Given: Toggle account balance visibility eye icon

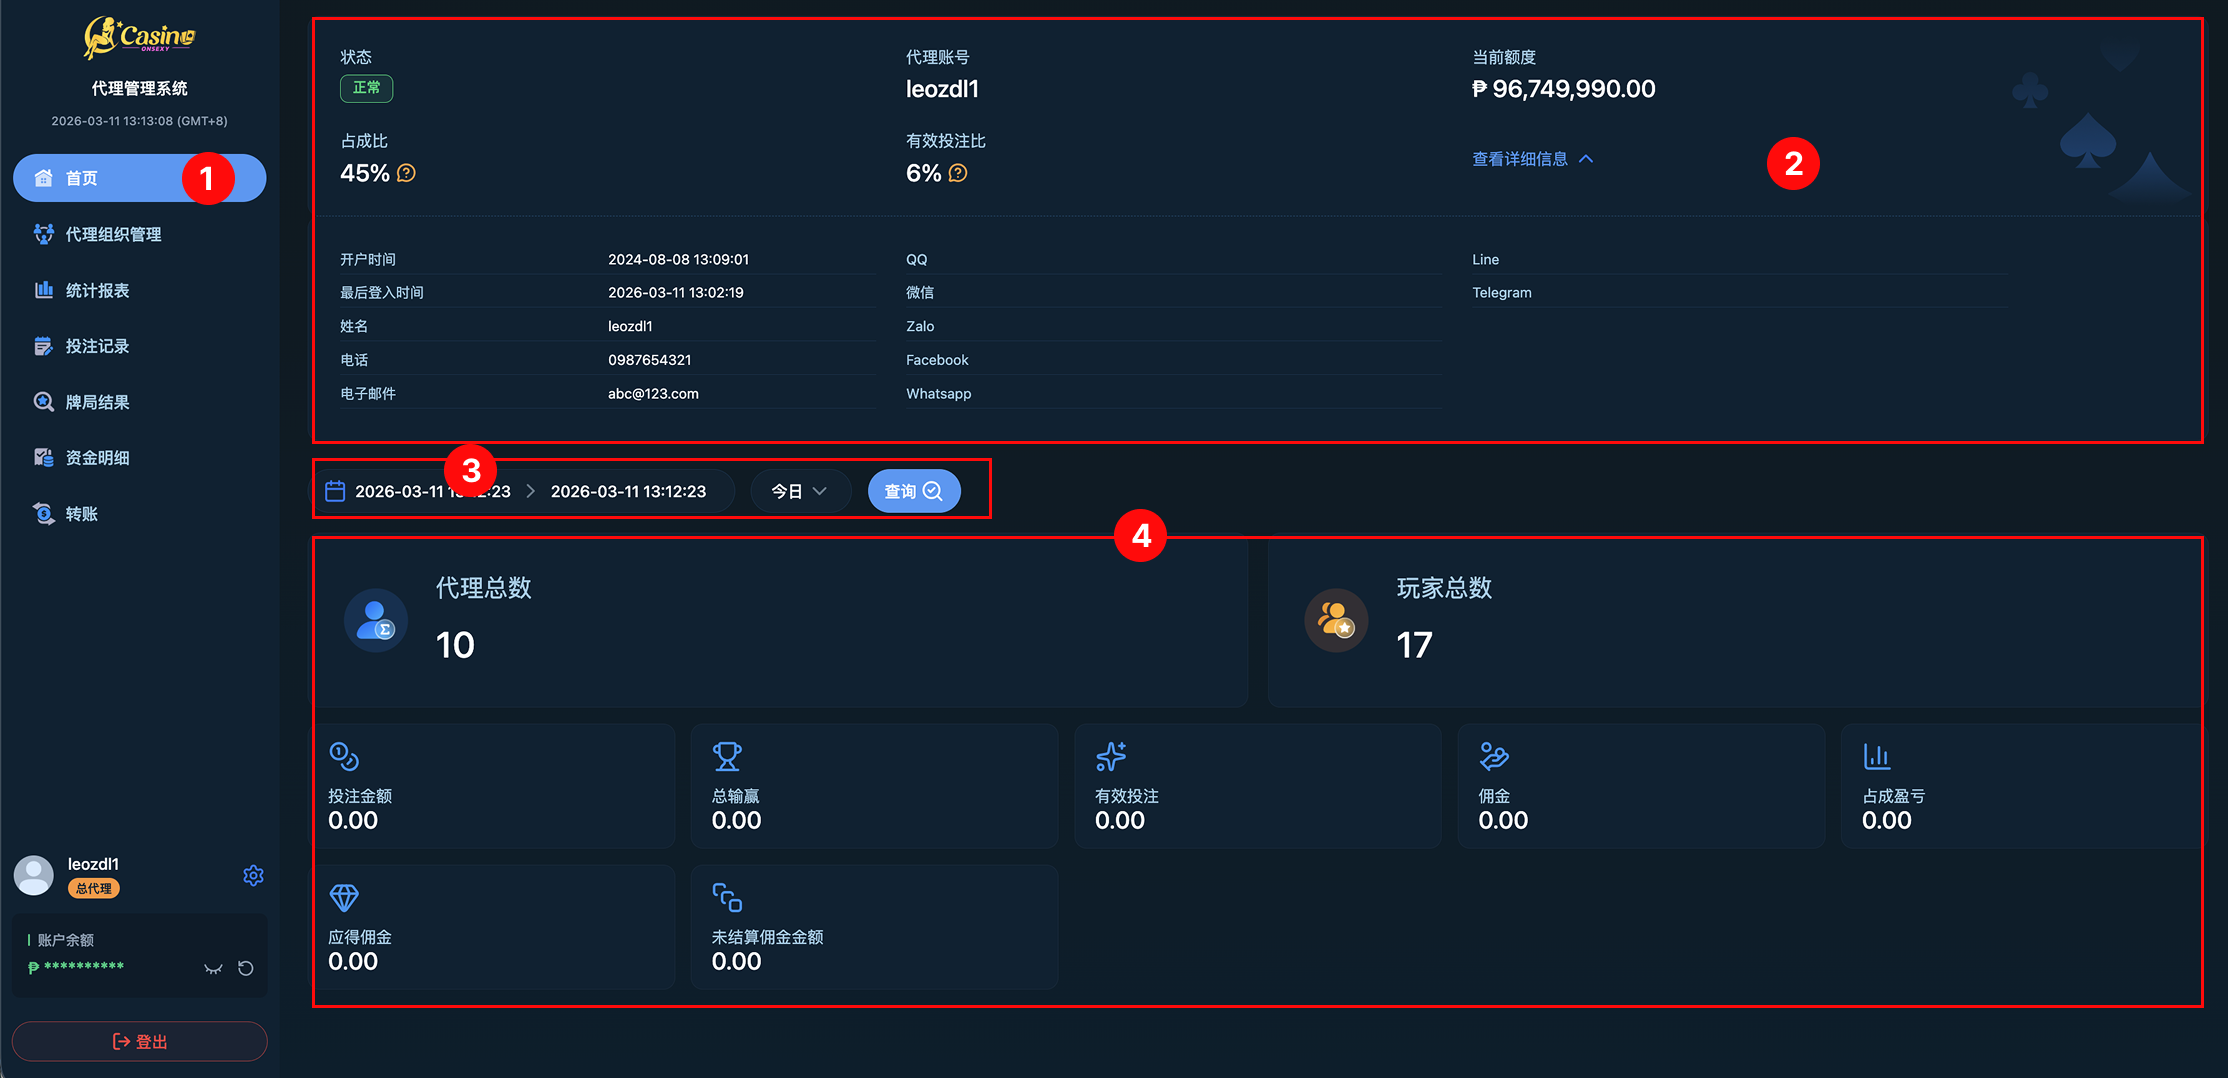Looking at the screenshot, I should 213,968.
